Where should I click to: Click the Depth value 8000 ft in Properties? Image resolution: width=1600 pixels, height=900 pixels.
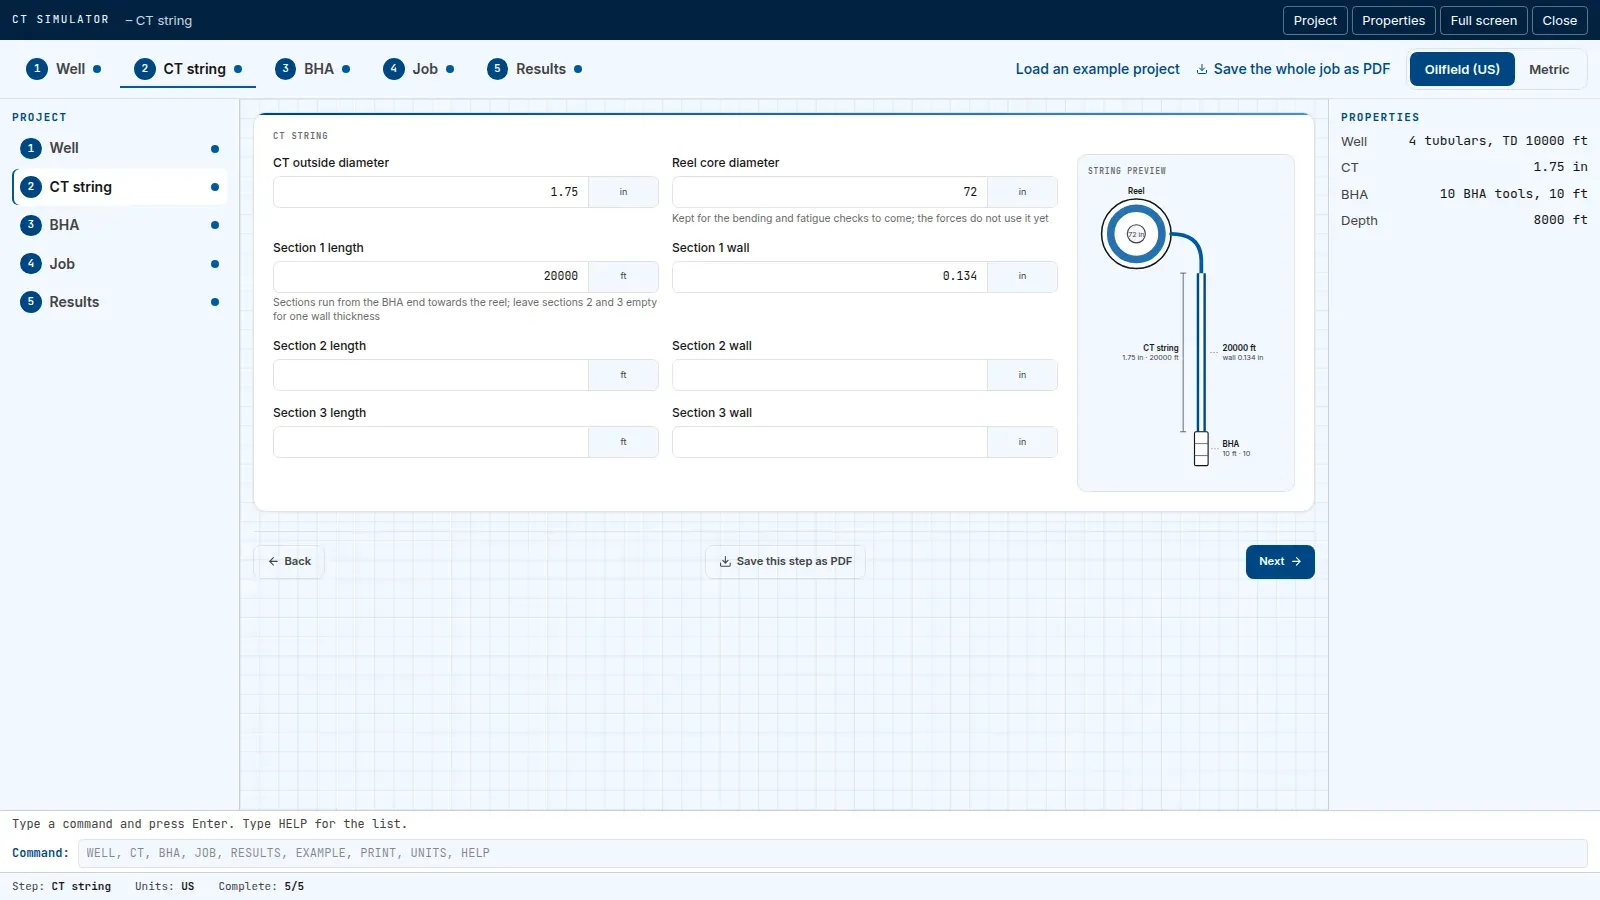point(1560,221)
